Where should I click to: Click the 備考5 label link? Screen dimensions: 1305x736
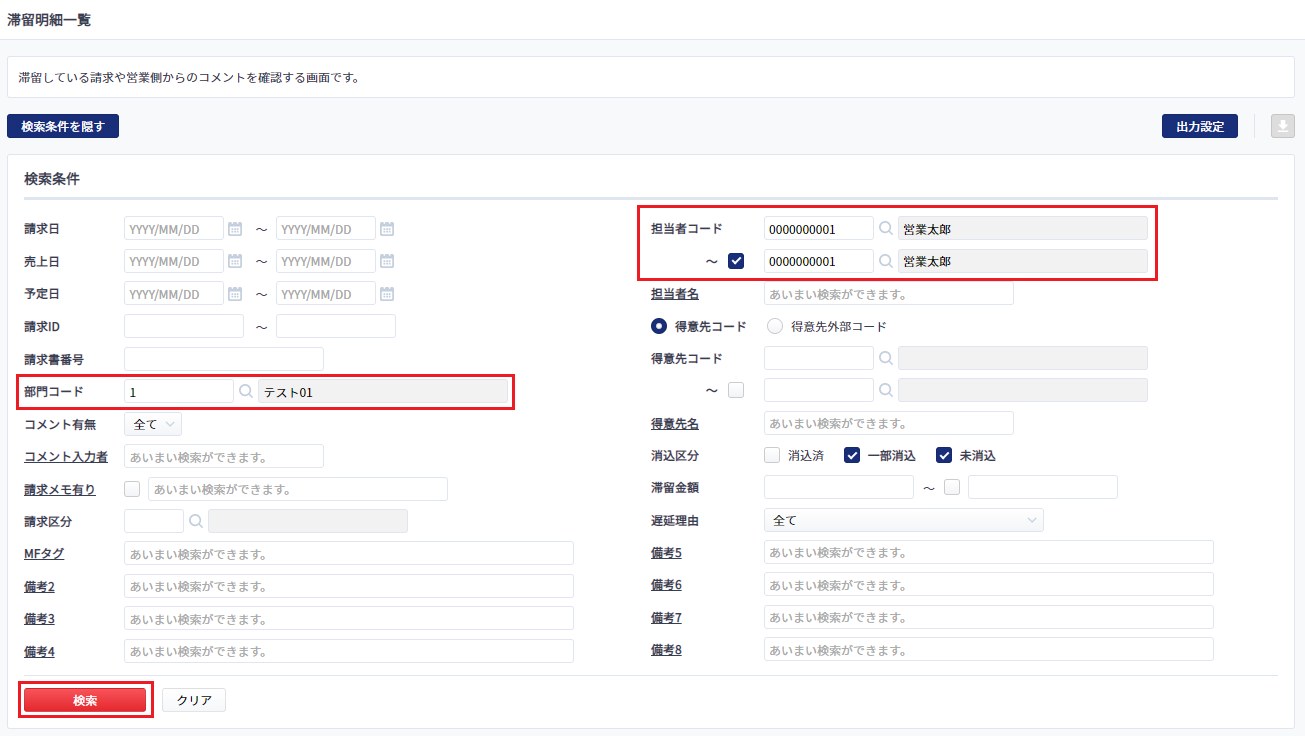tap(666, 552)
